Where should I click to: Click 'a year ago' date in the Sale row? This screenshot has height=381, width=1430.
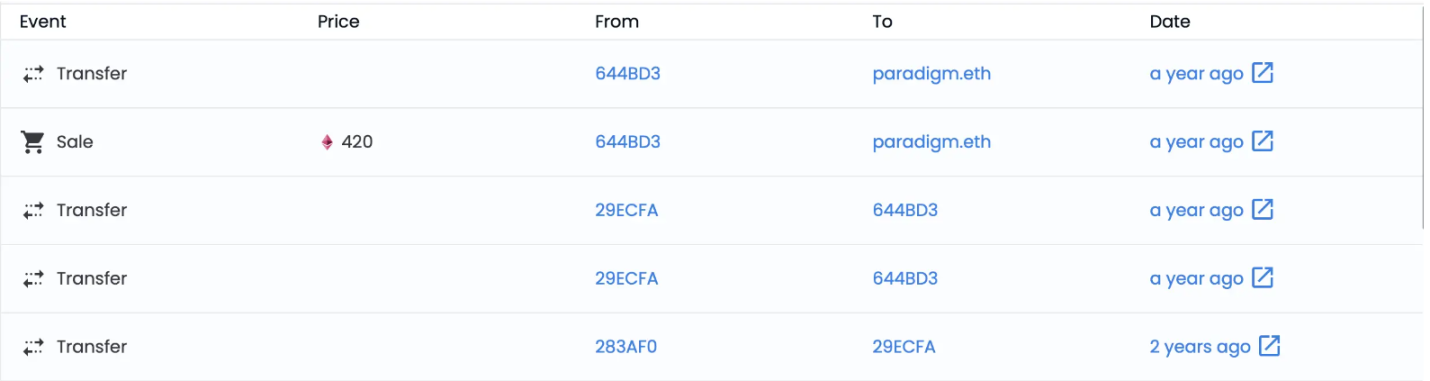[x=1196, y=142]
